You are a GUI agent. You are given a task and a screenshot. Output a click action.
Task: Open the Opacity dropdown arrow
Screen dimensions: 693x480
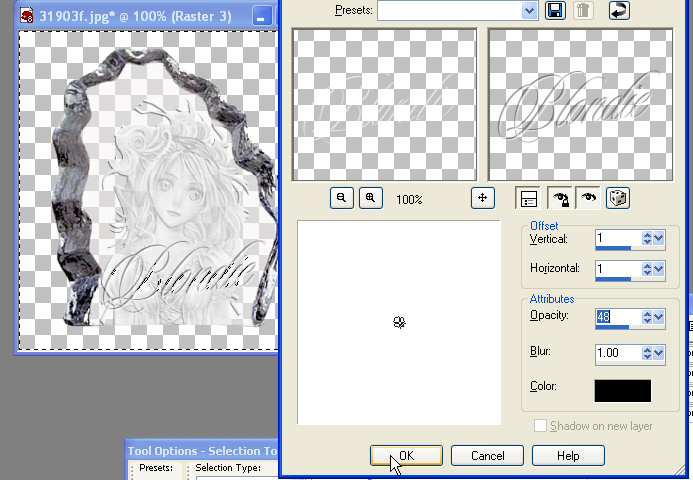click(x=659, y=317)
